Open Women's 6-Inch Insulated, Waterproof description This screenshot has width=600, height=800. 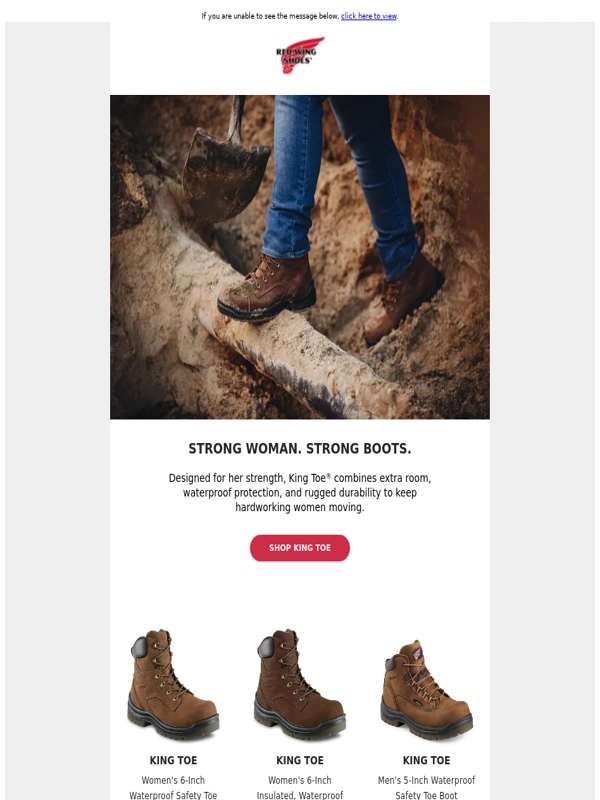coord(300,787)
